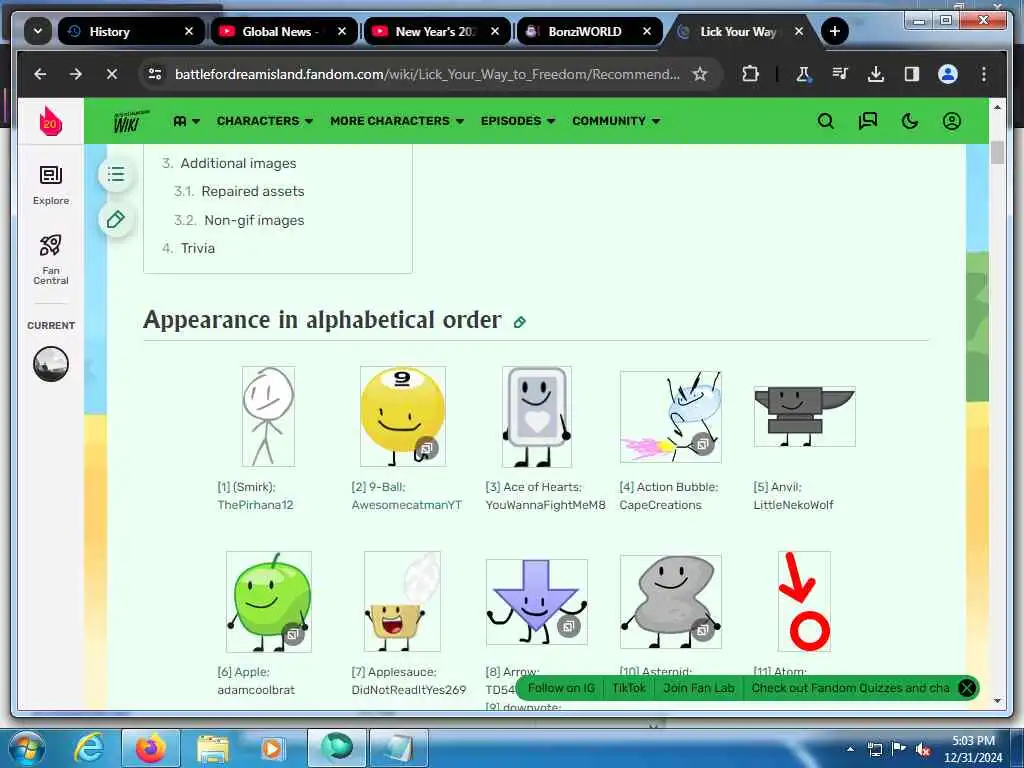This screenshot has height=768, width=1024.
Task: Edit the Appearance in alphabetical order section
Action: 520,322
